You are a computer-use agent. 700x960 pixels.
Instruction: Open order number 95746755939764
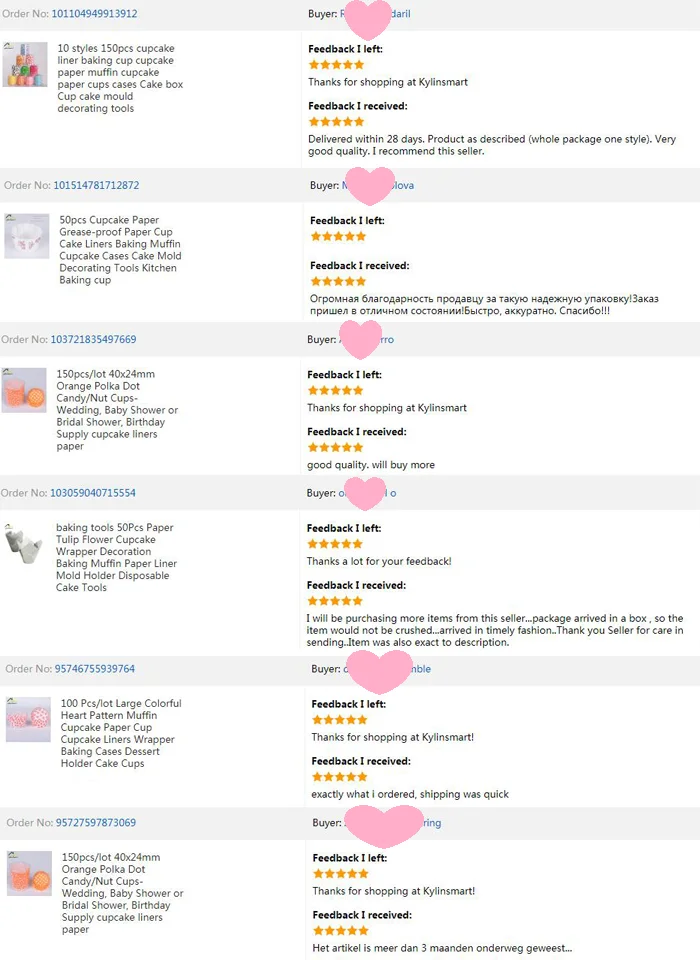95,669
